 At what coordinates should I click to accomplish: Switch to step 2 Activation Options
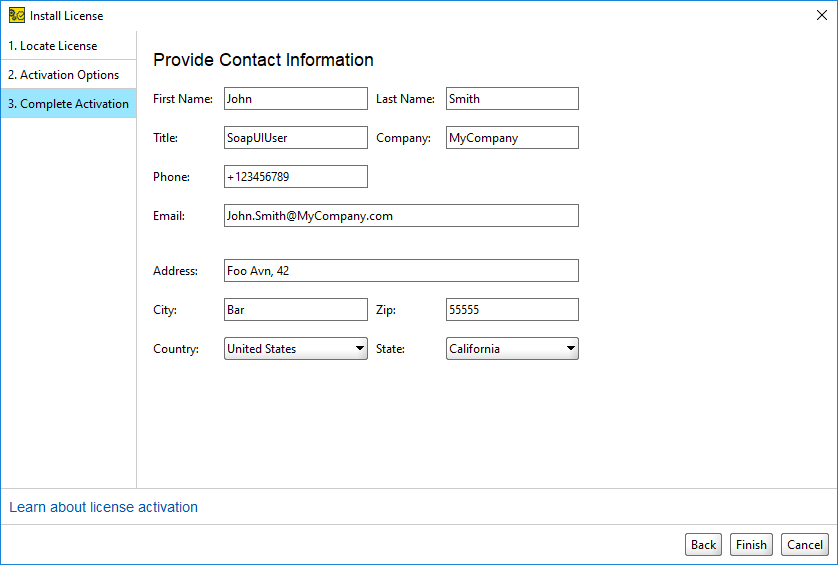[x=68, y=74]
